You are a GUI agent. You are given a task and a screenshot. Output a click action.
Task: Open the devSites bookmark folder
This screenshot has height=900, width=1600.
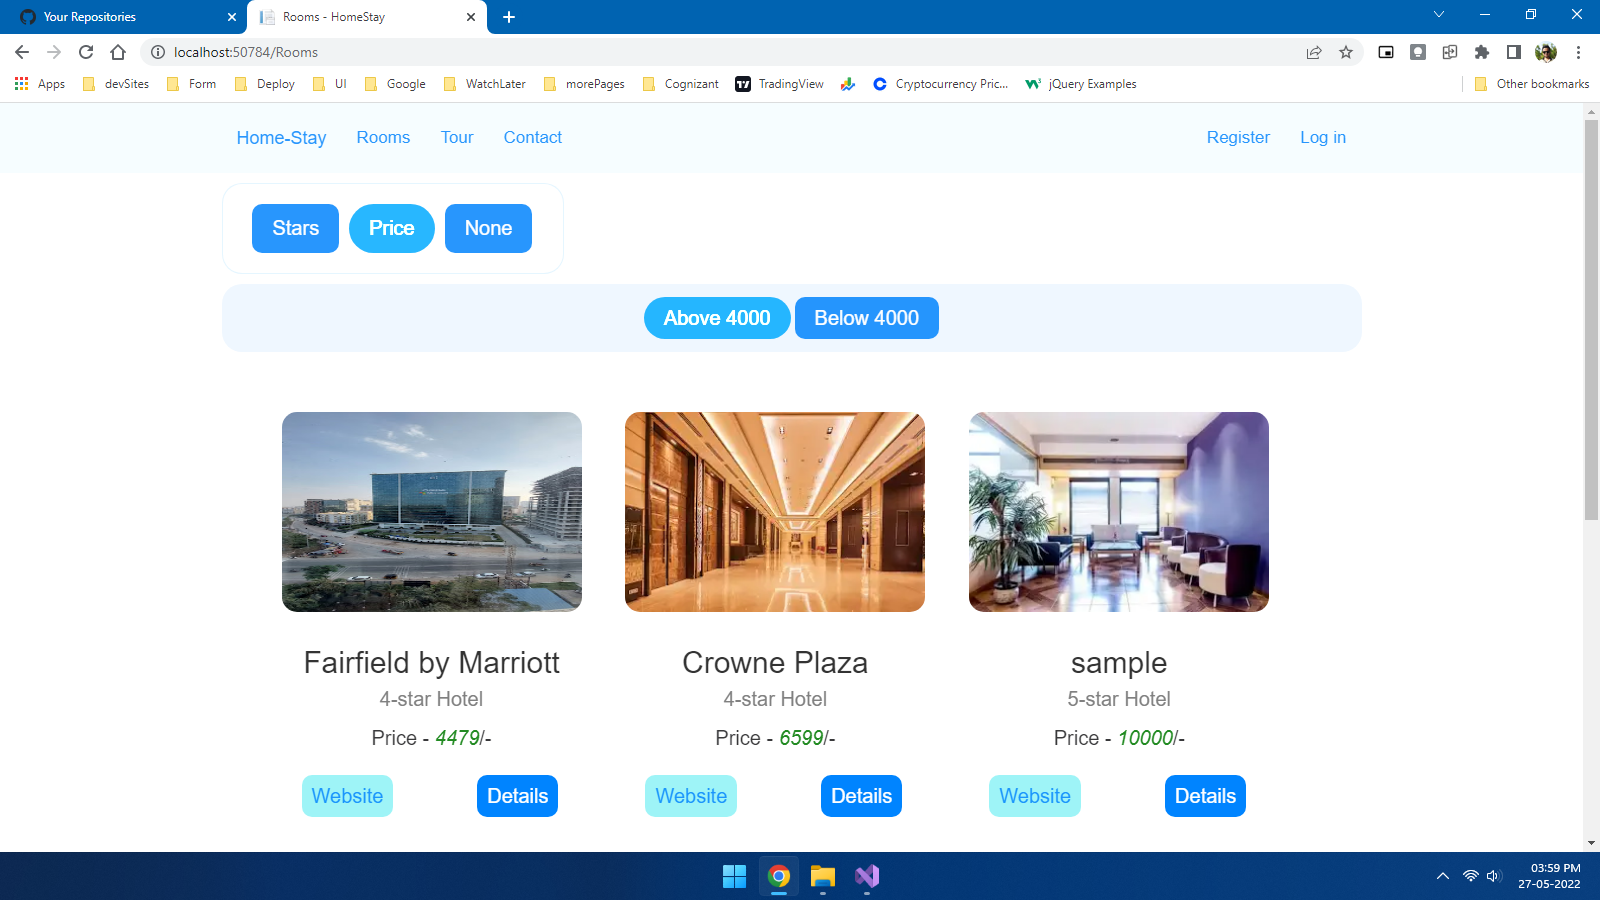pyautogui.click(x=116, y=84)
